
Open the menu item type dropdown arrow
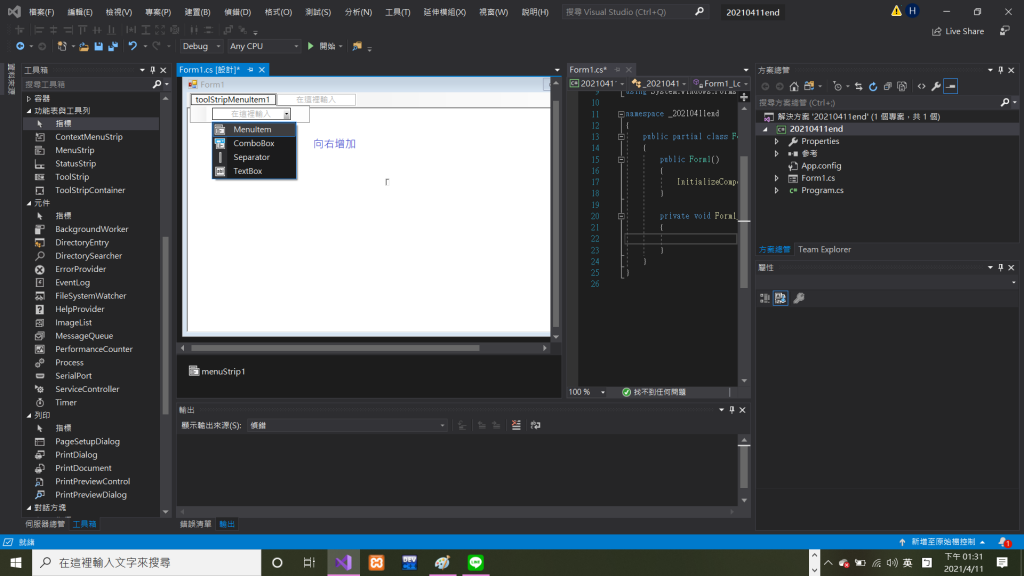286,114
